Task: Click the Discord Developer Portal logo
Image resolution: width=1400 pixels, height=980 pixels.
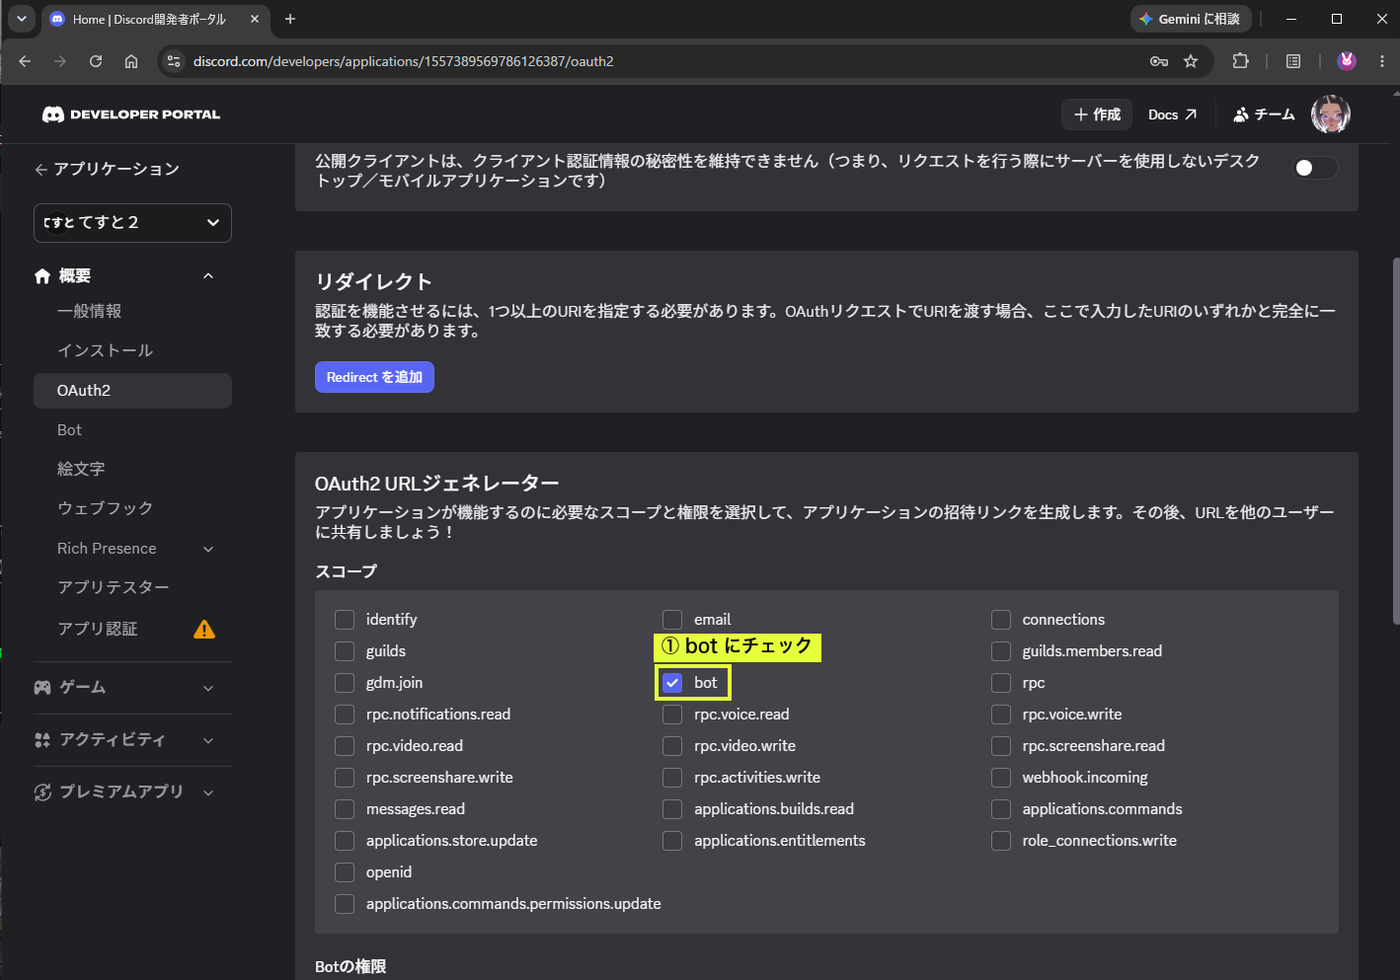Action: [x=131, y=114]
